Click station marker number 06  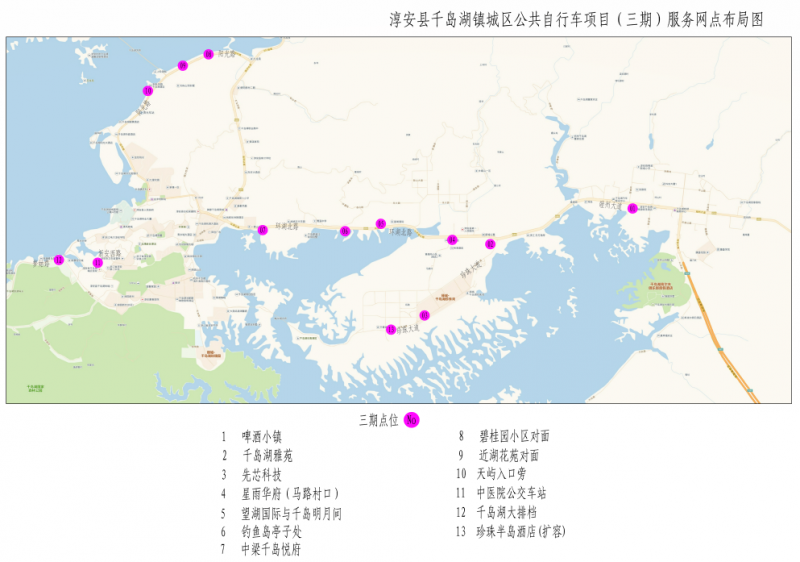pyautogui.click(x=345, y=231)
